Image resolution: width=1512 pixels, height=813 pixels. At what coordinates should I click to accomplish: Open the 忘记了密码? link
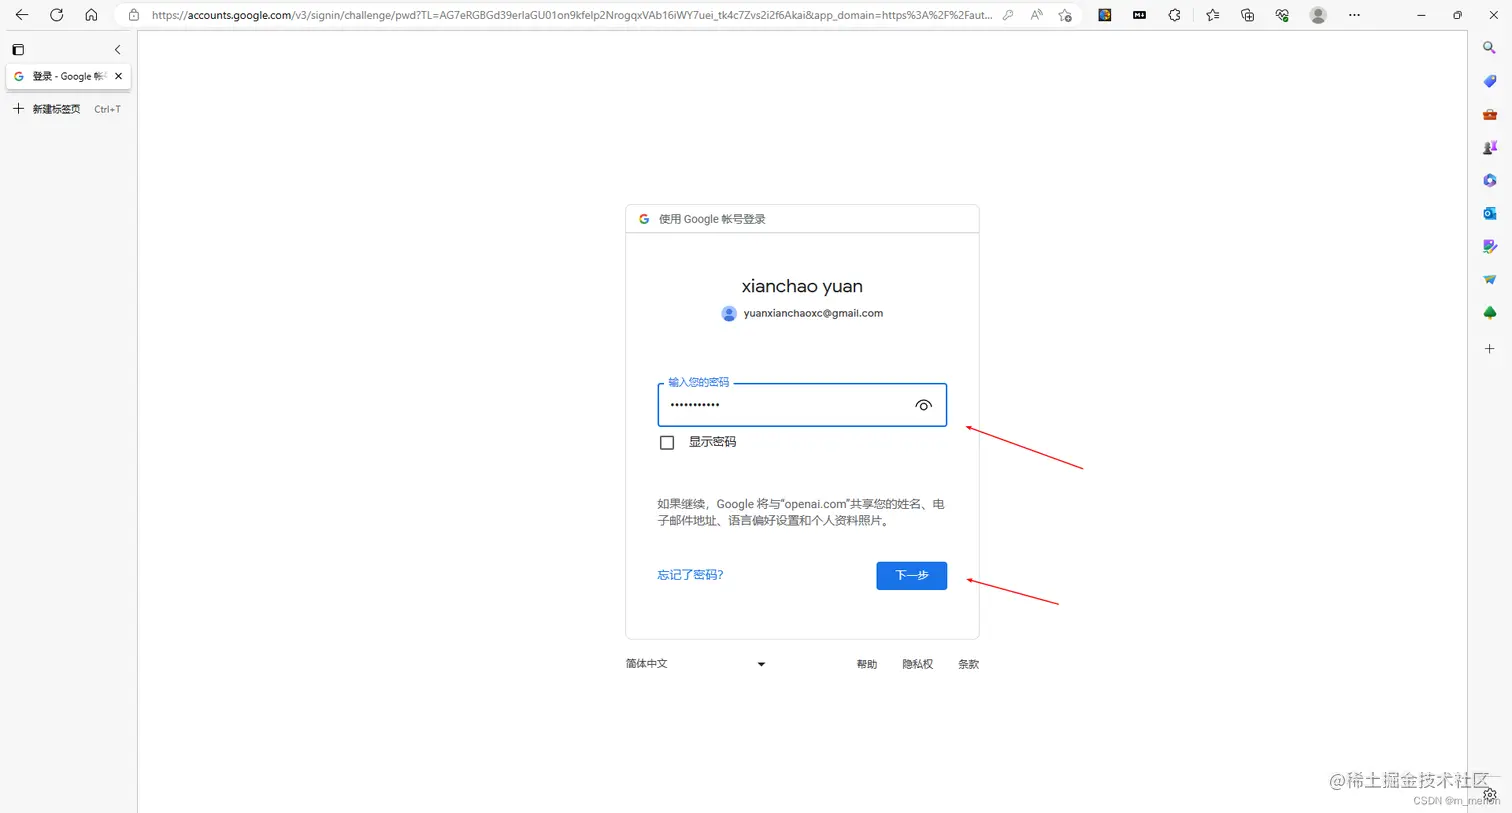[690, 575]
